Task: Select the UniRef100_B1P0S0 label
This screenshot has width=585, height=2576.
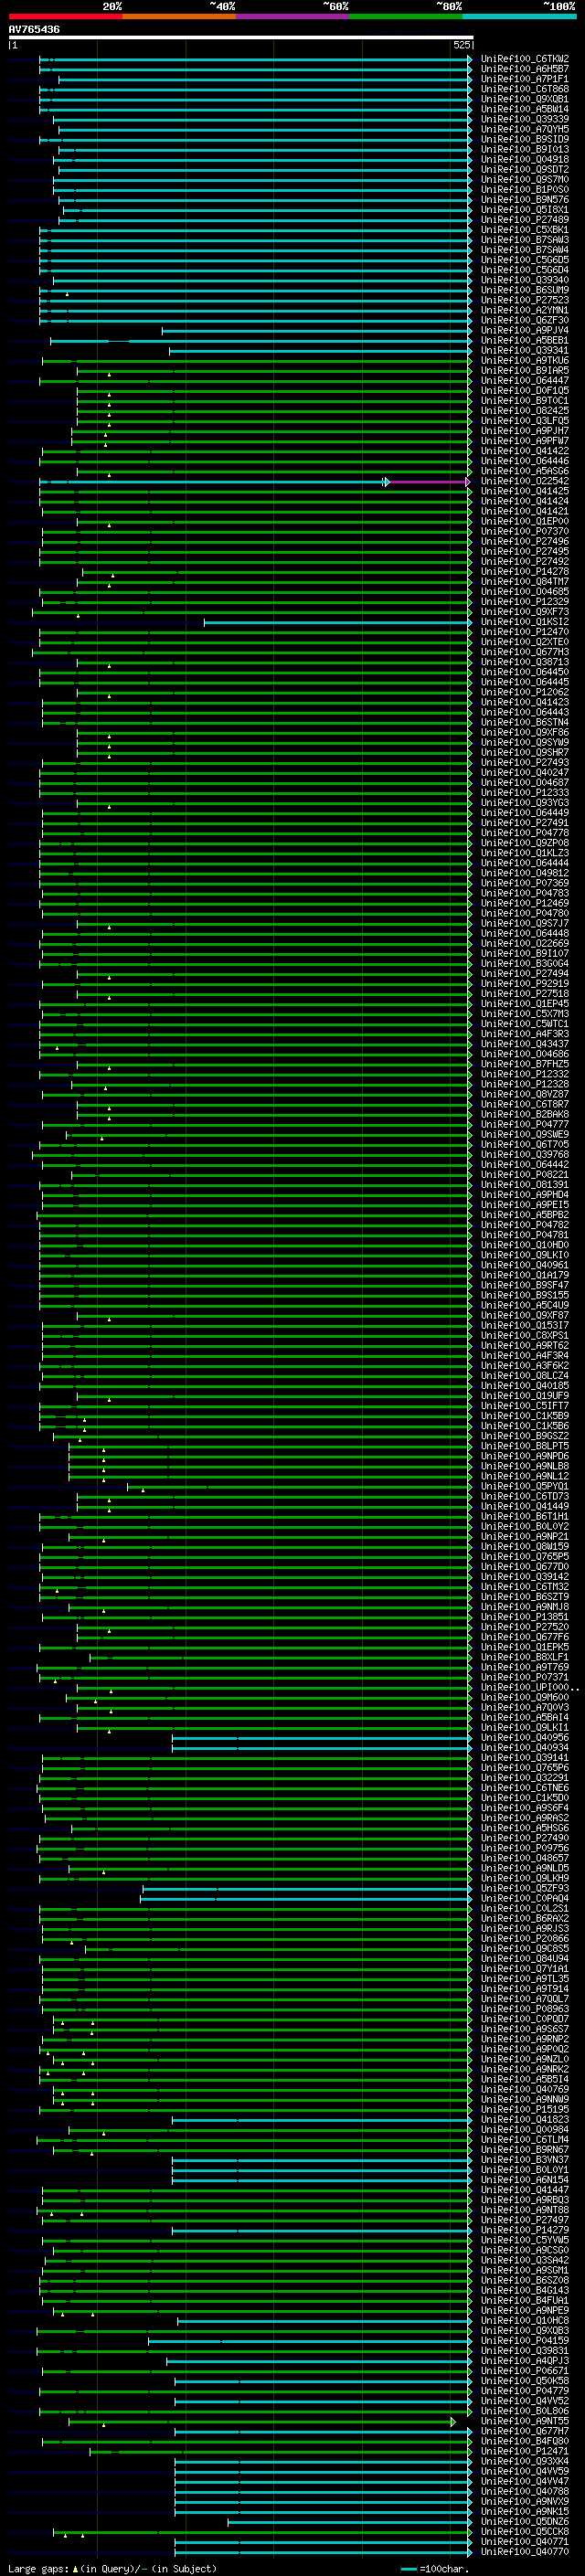Action: point(525,189)
